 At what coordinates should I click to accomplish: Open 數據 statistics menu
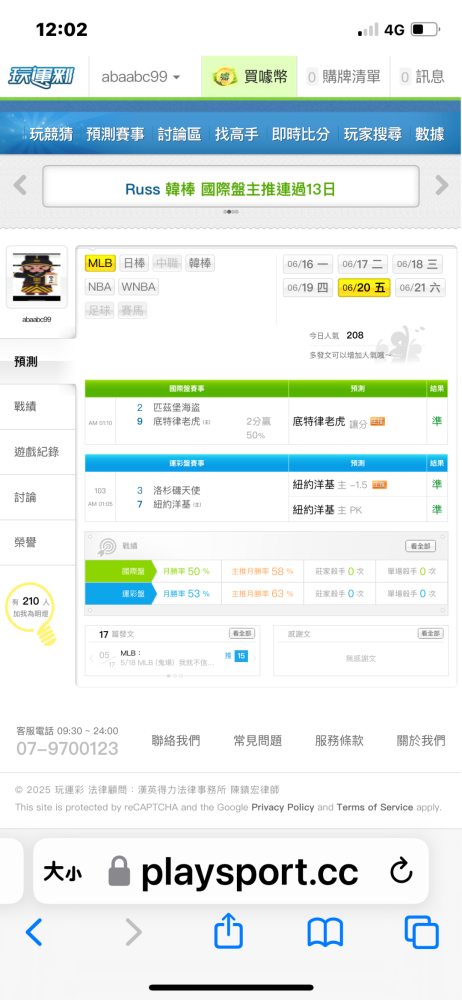click(429, 134)
